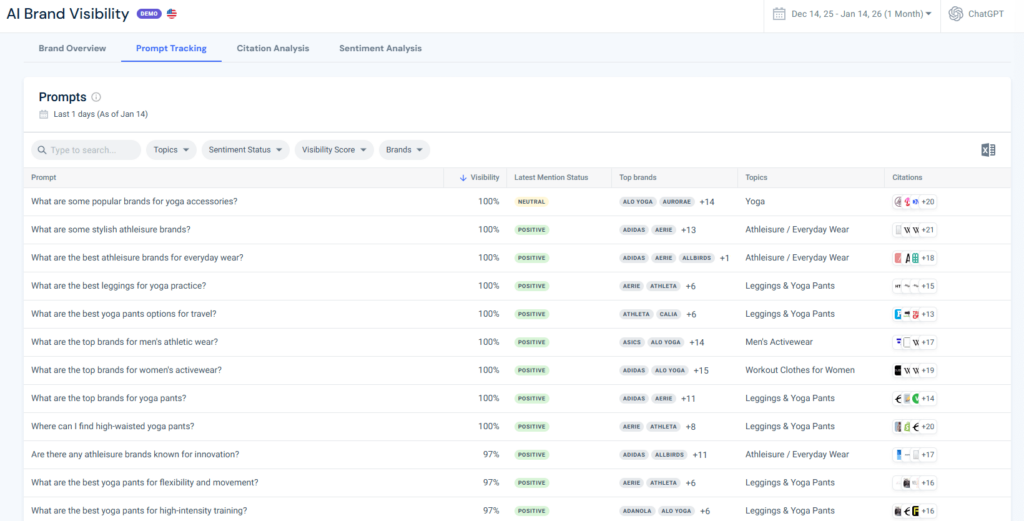
Task: Click the Visibility sort arrow icon
Action: pyautogui.click(x=463, y=177)
